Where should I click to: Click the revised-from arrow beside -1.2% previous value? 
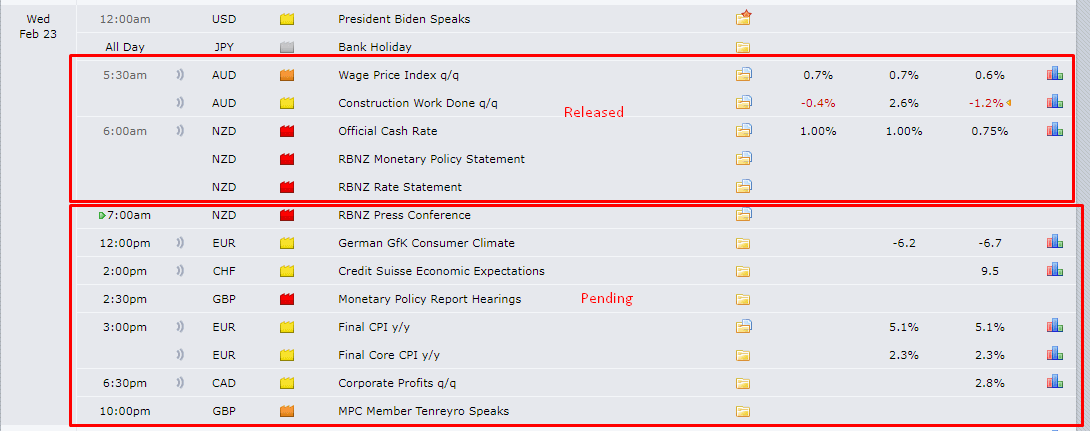point(1009,103)
